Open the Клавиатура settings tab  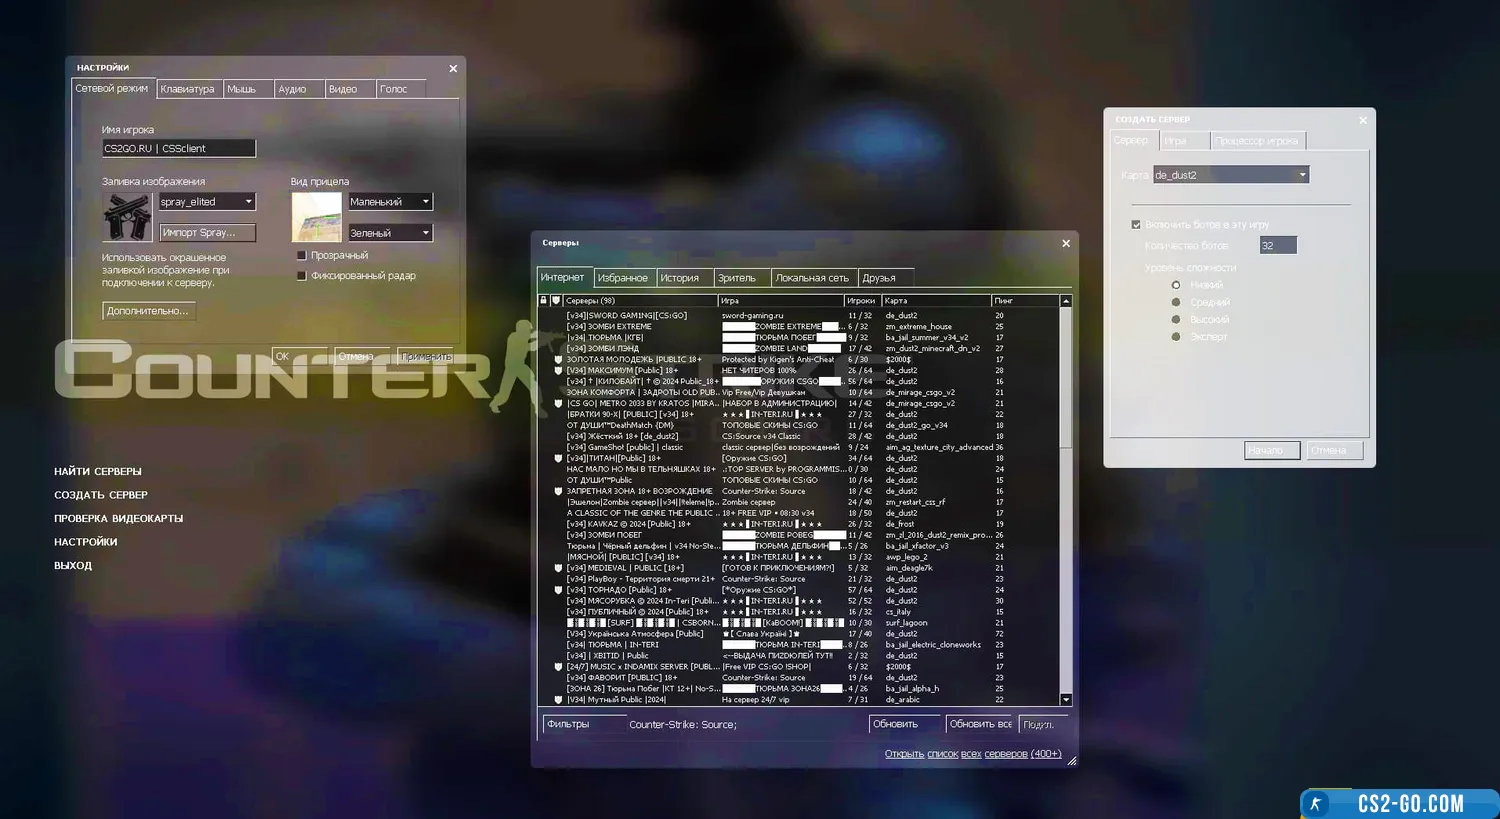click(187, 89)
